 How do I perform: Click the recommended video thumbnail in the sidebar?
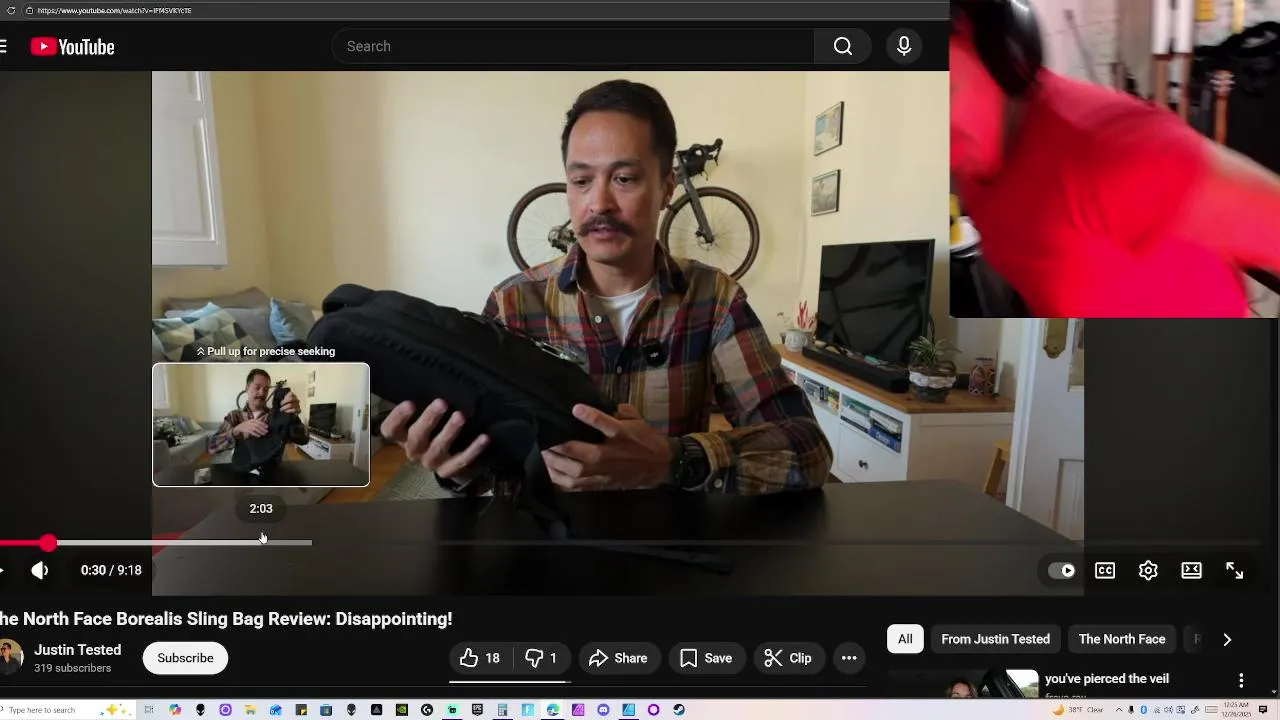click(x=963, y=683)
